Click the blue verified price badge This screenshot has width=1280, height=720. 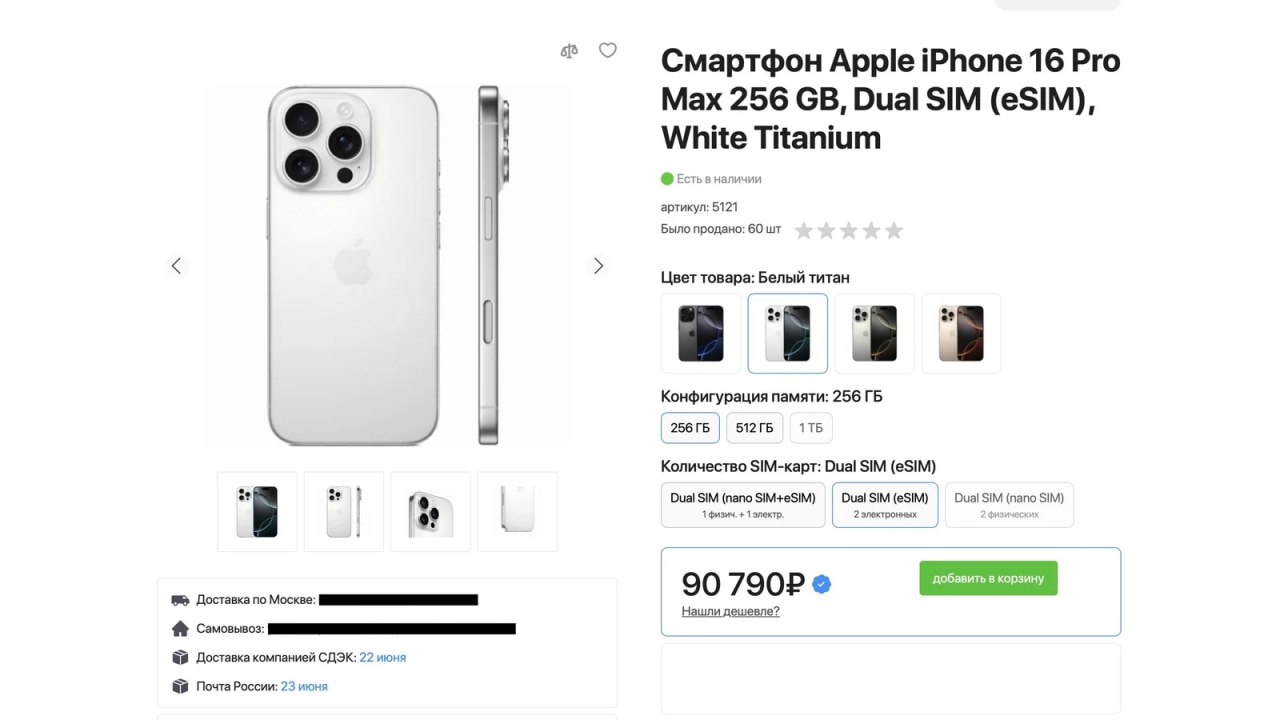822,585
